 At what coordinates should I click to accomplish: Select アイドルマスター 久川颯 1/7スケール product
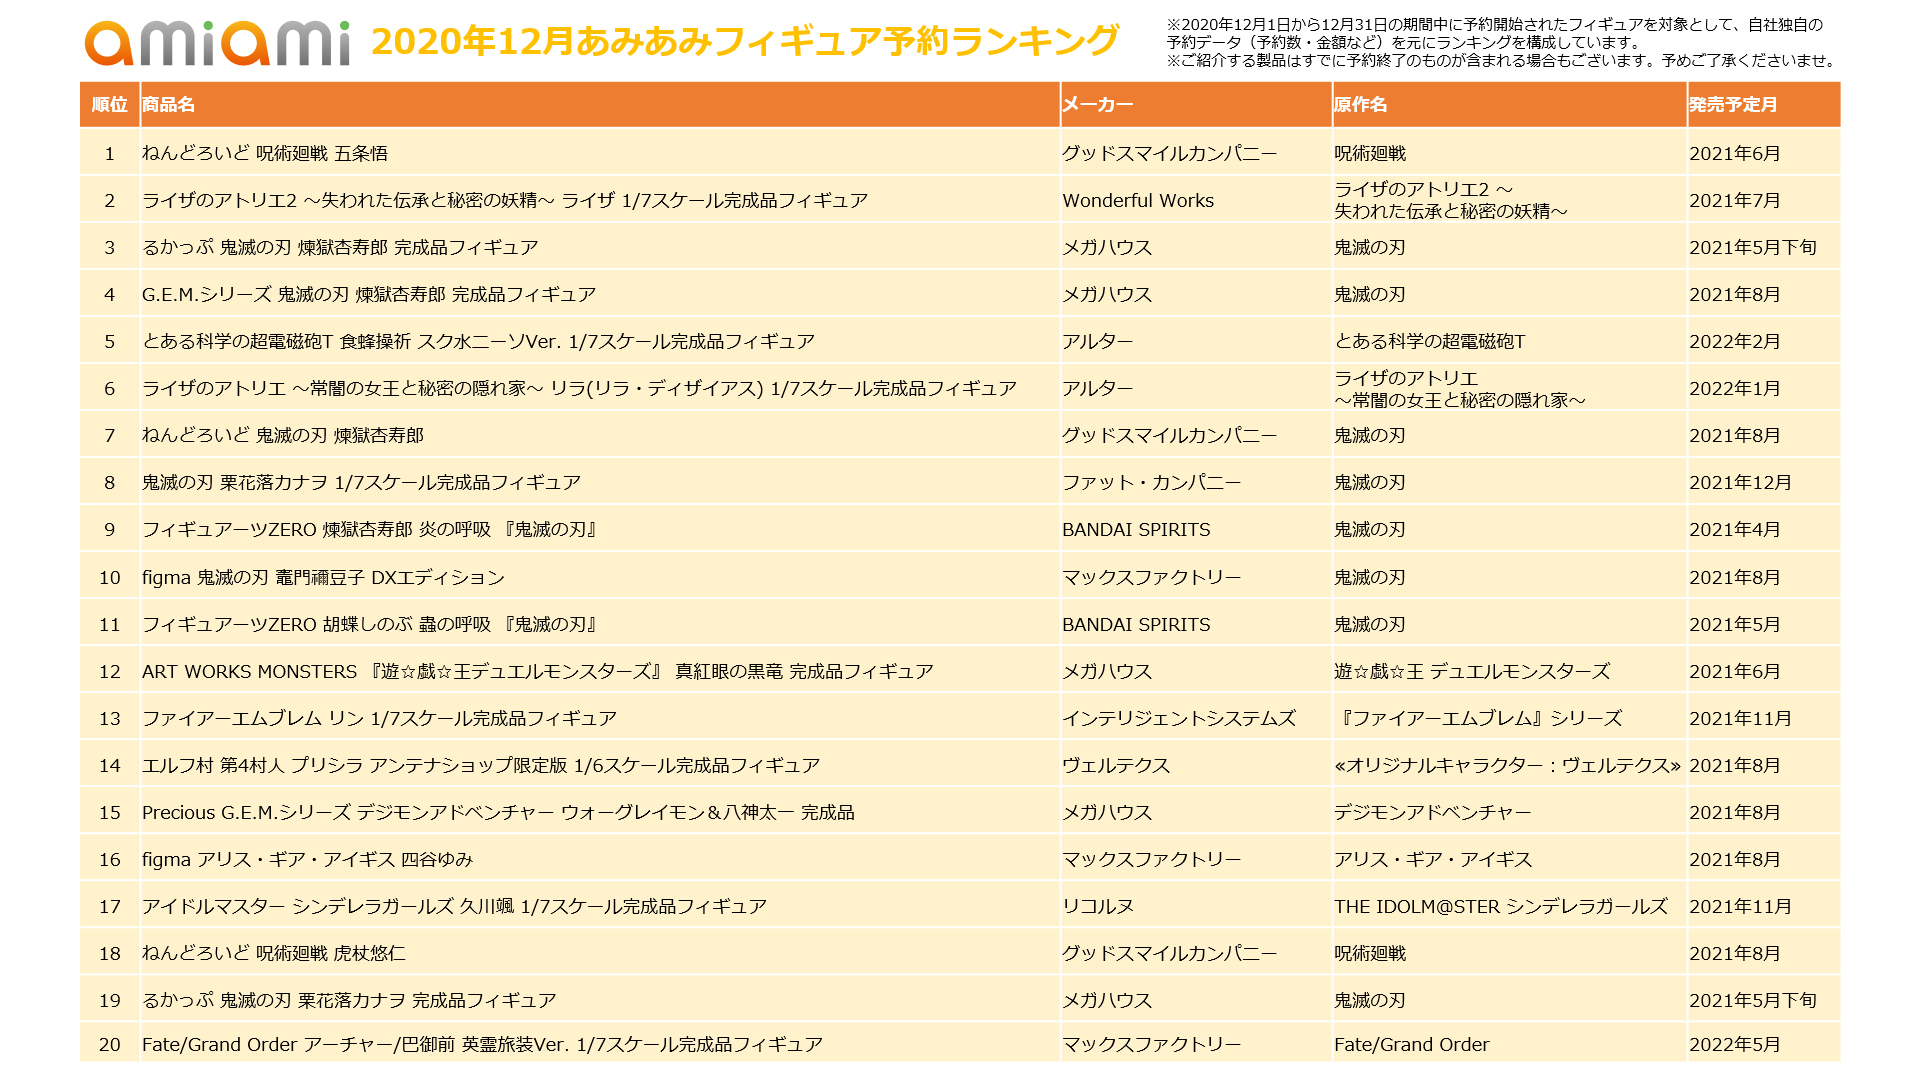pyautogui.click(x=454, y=906)
